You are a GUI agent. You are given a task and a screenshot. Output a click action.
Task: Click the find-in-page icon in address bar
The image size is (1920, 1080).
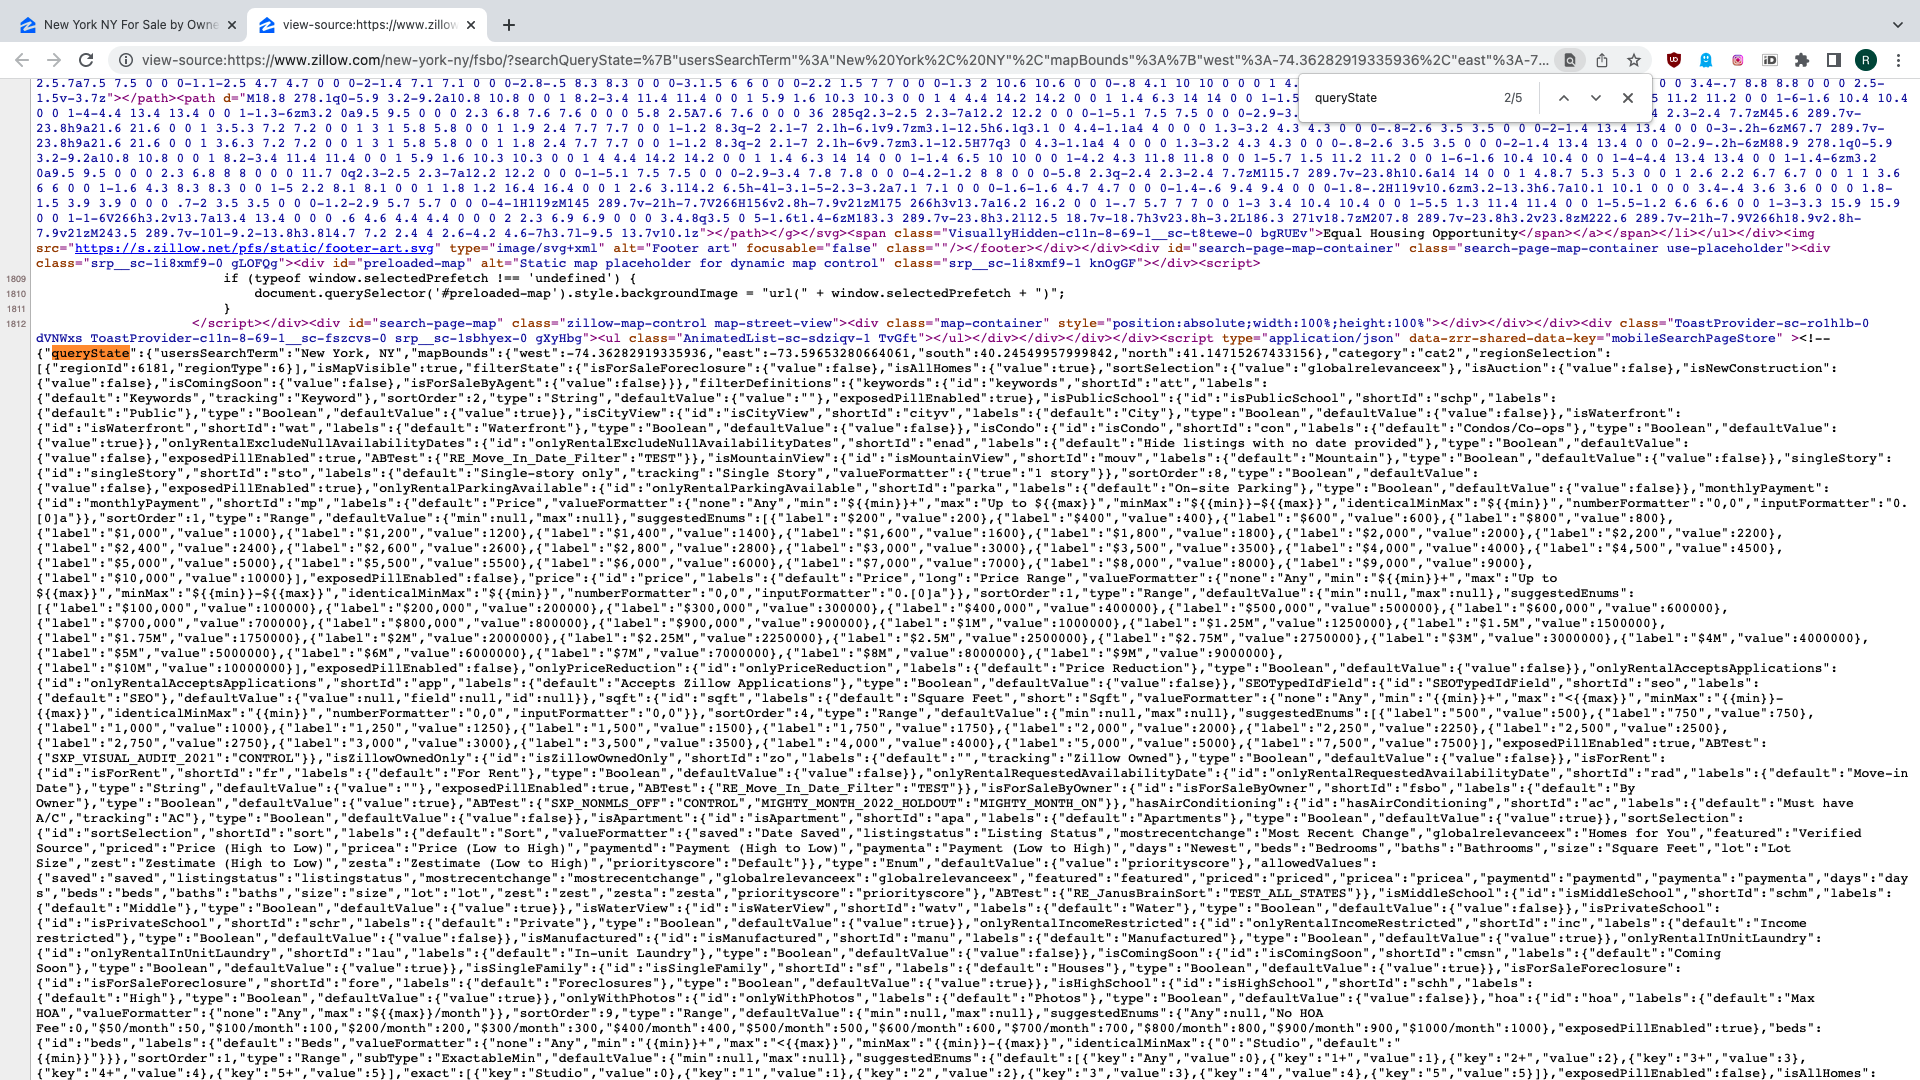coord(1570,60)
